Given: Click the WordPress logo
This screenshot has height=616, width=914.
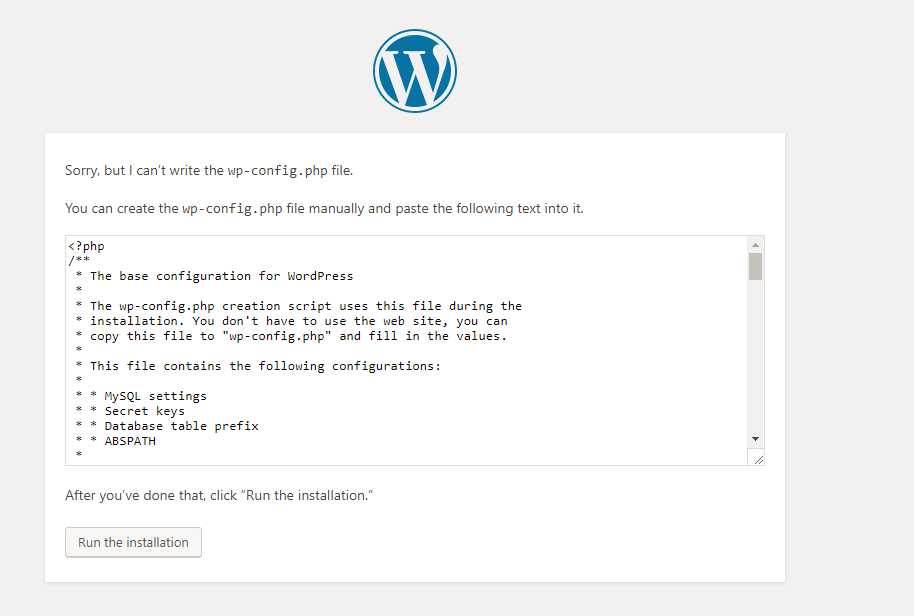Looking at the screenshot, I should 415,71.
